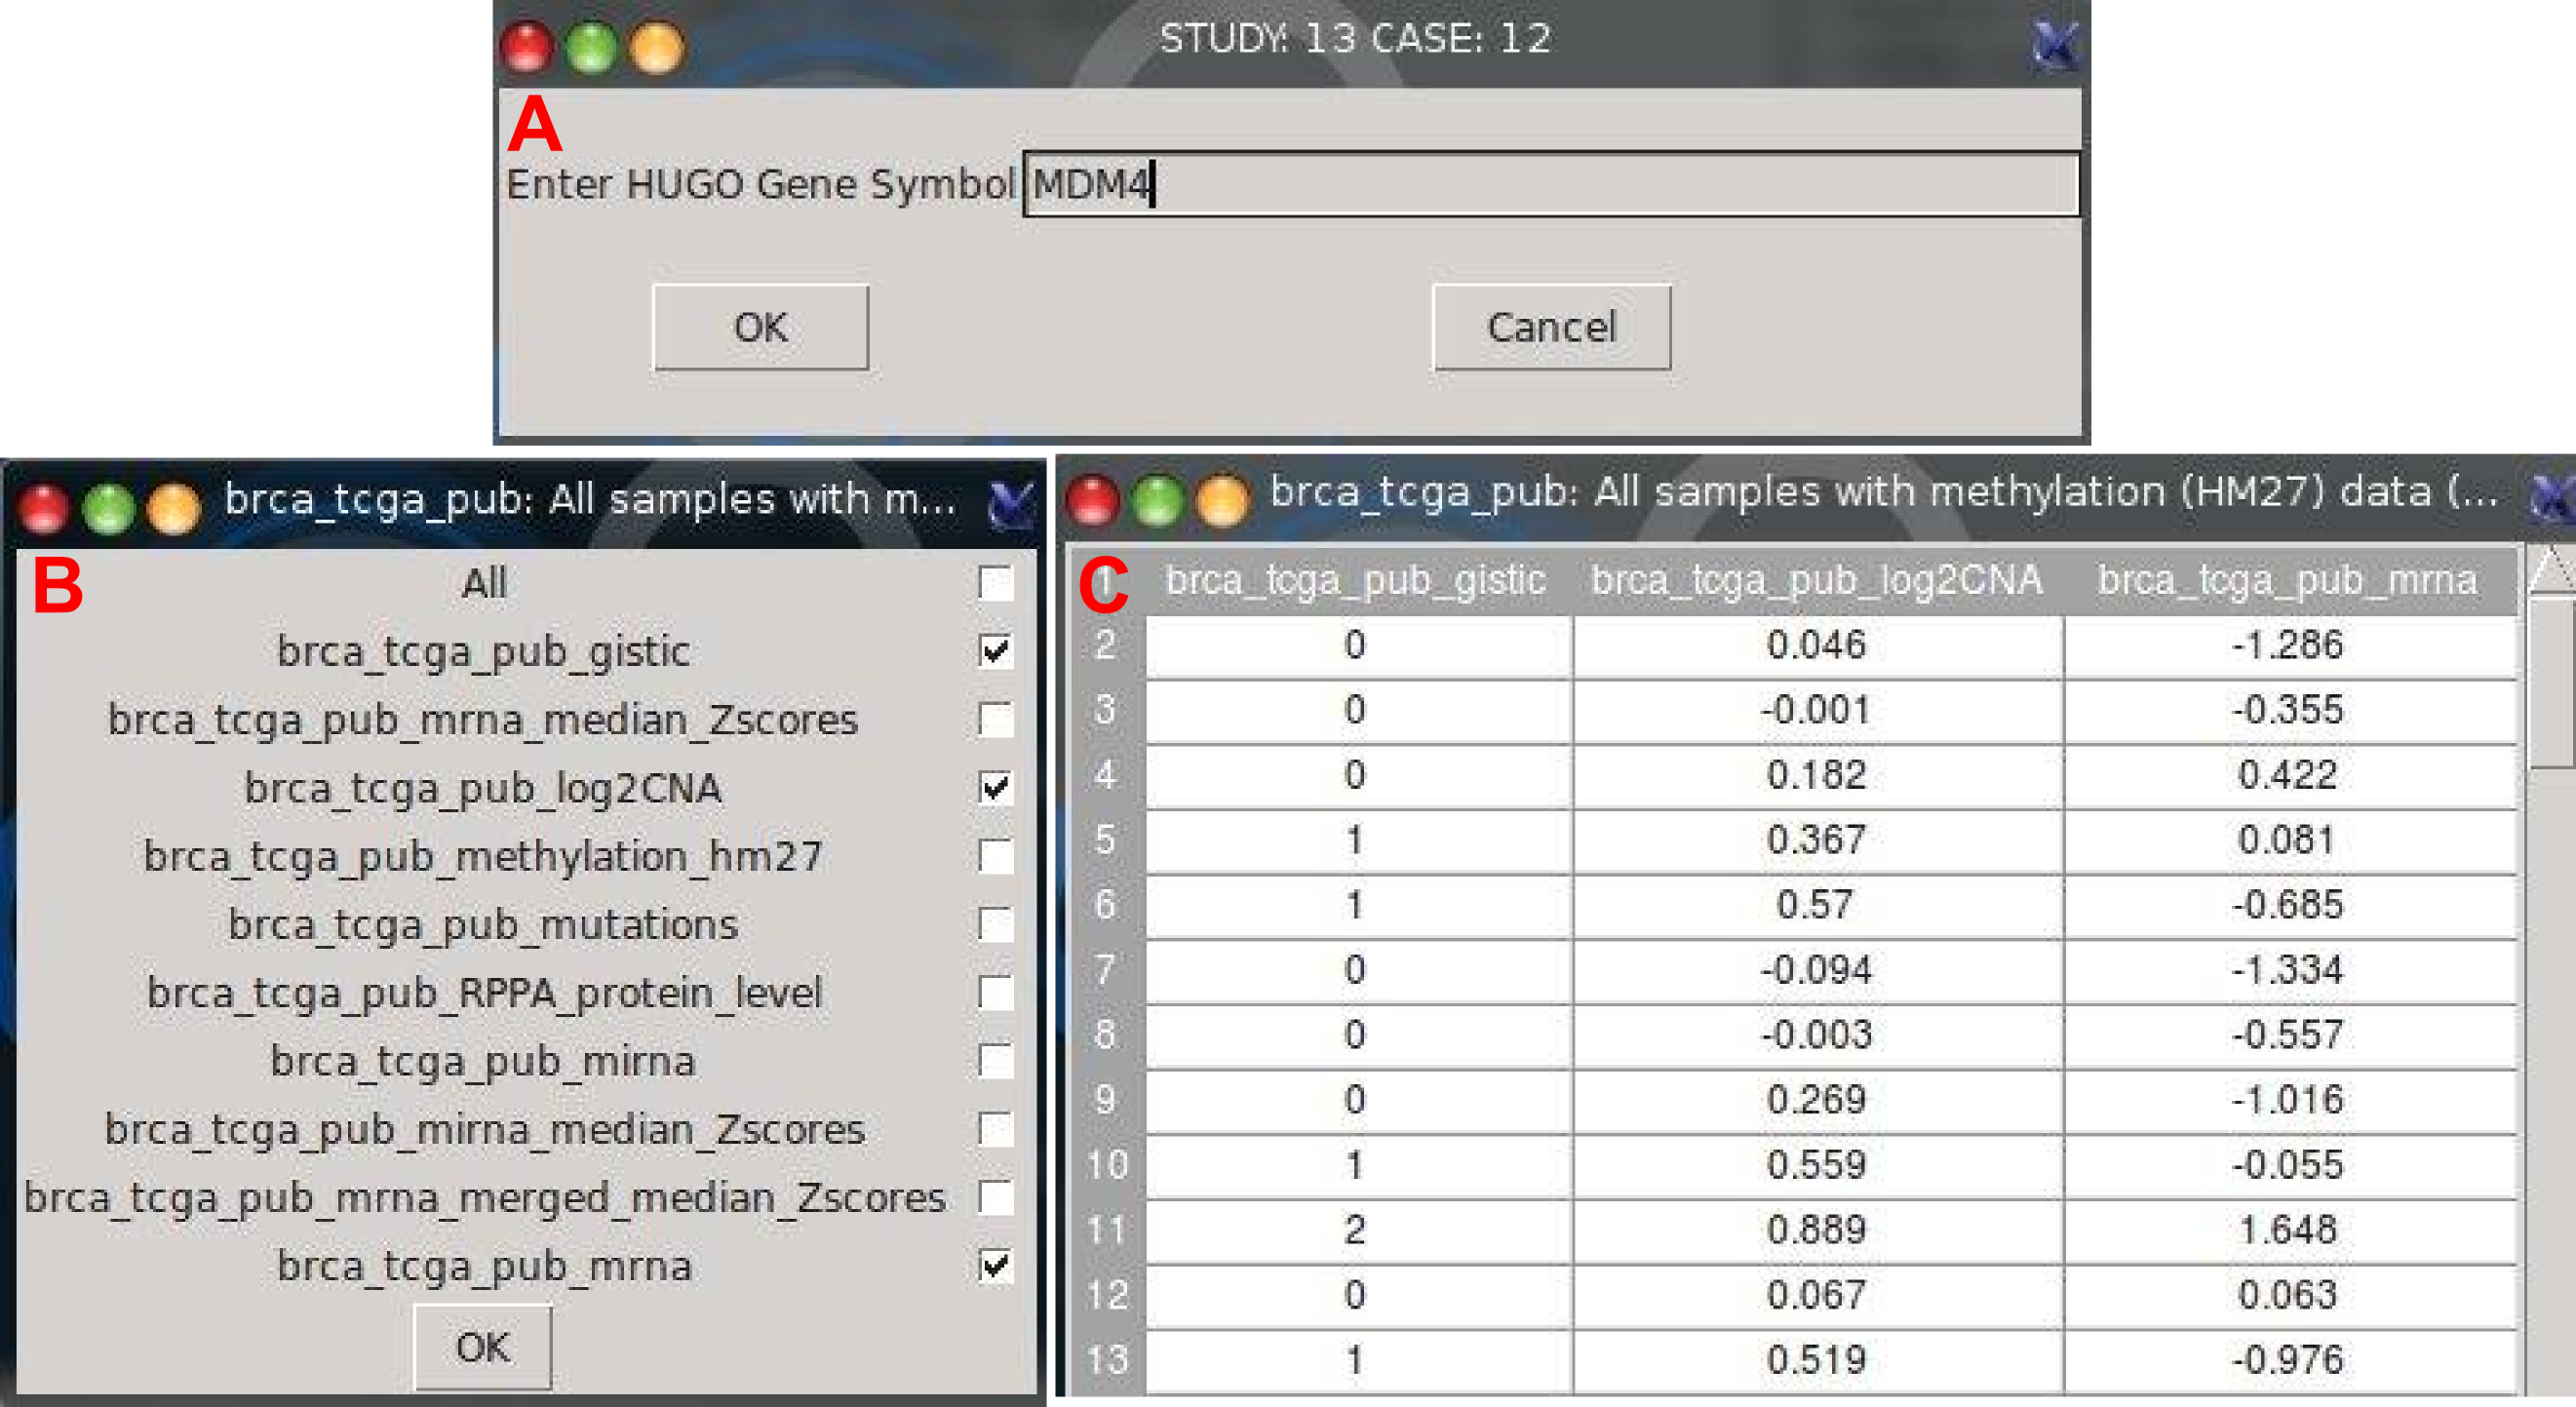Select brca_tcga_pub_mrna column header

pyautogui.click(x=2287, y=580)
